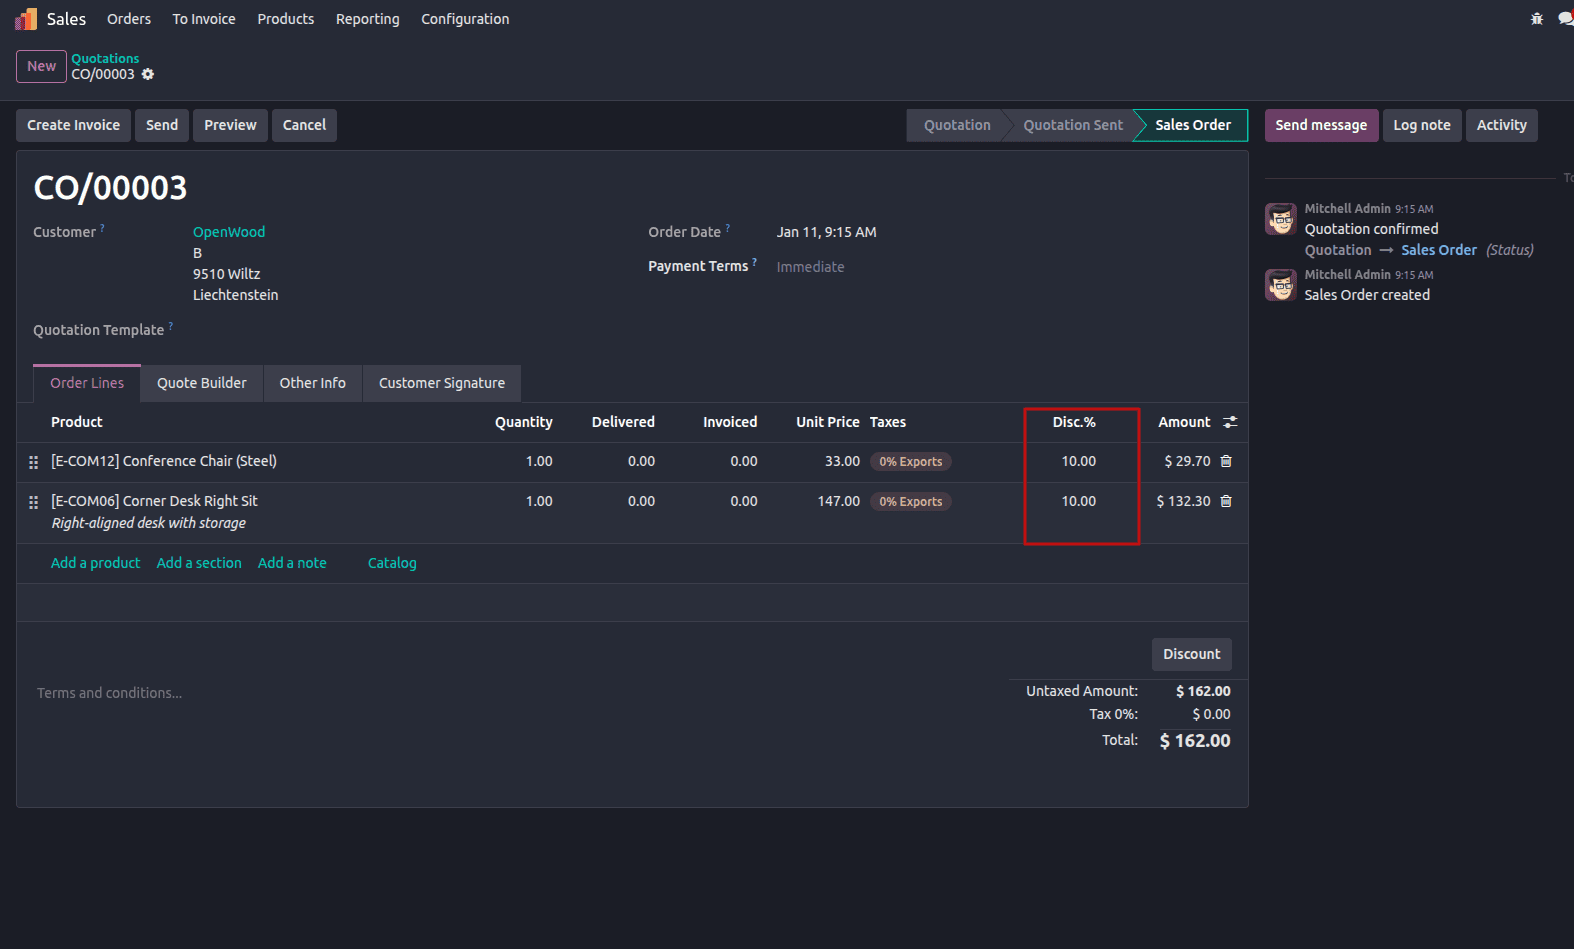Viewport: 1574px width, 949px height.
Task: Cancel the sales order
Action: pos(304,125)
